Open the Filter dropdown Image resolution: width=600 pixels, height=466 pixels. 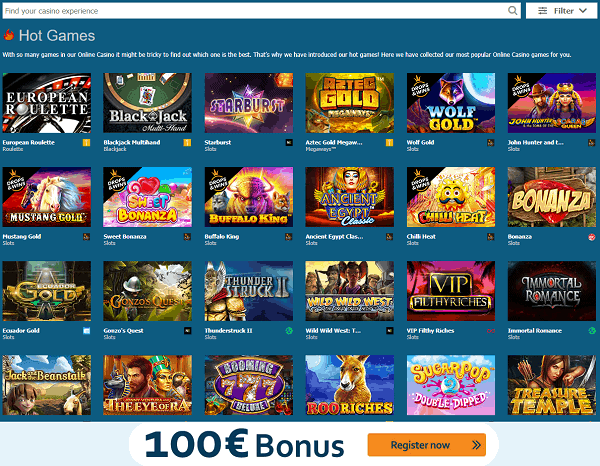pyautogui.click(x=562, y=11)
